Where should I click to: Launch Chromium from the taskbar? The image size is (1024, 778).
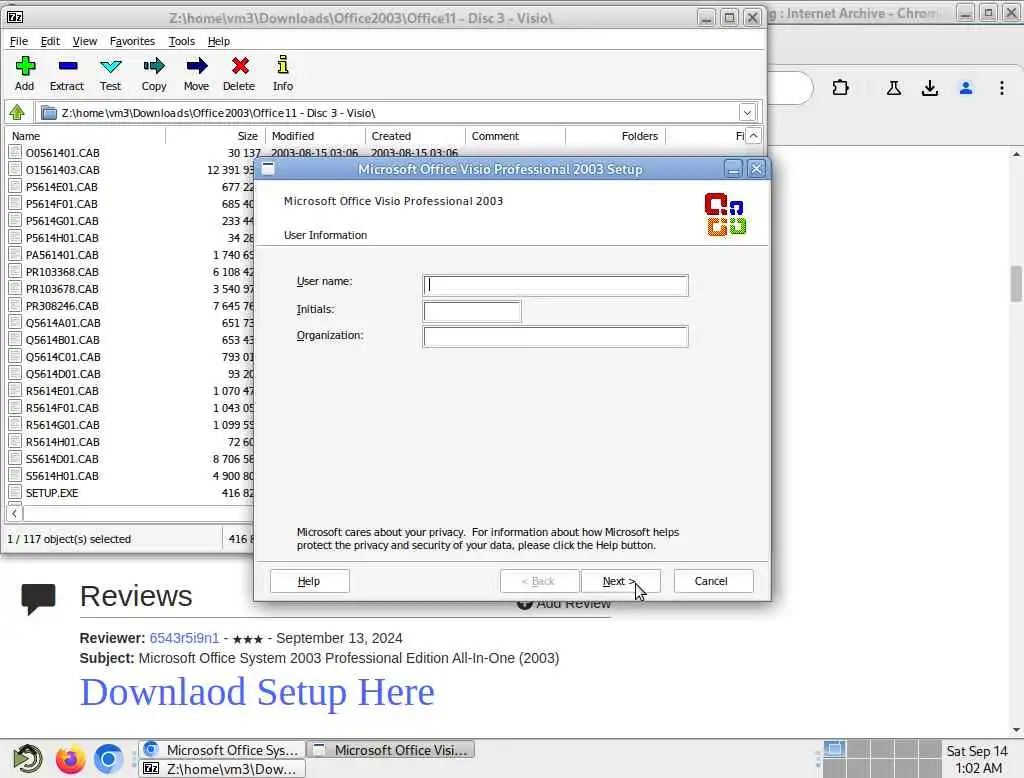click(108, 759)
